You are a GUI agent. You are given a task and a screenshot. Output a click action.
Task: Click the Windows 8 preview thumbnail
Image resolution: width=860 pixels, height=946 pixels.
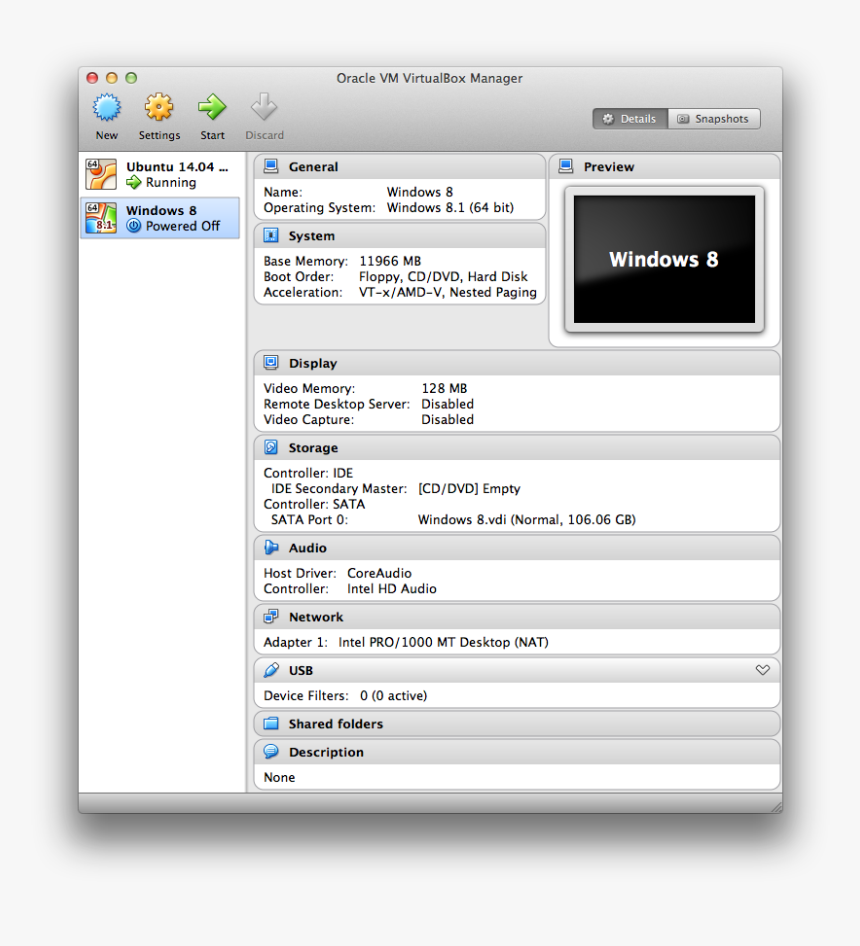664,259
